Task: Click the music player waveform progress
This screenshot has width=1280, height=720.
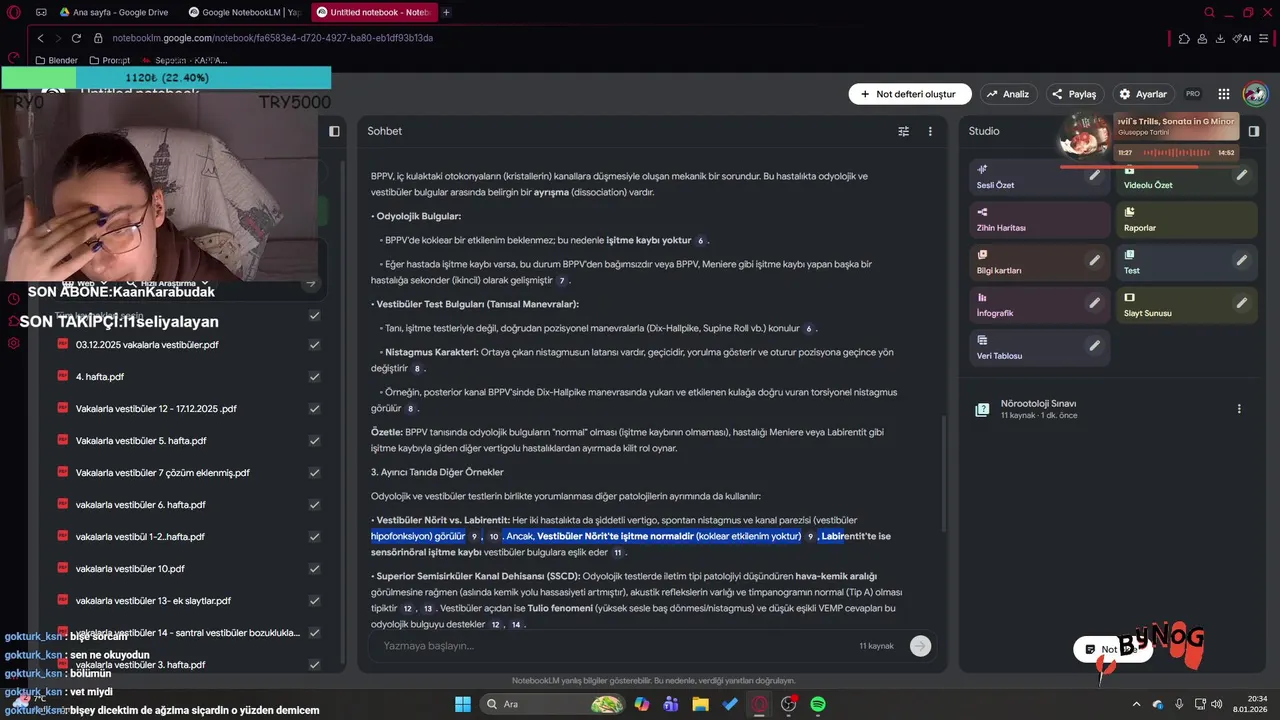Action: (1176, 153)
